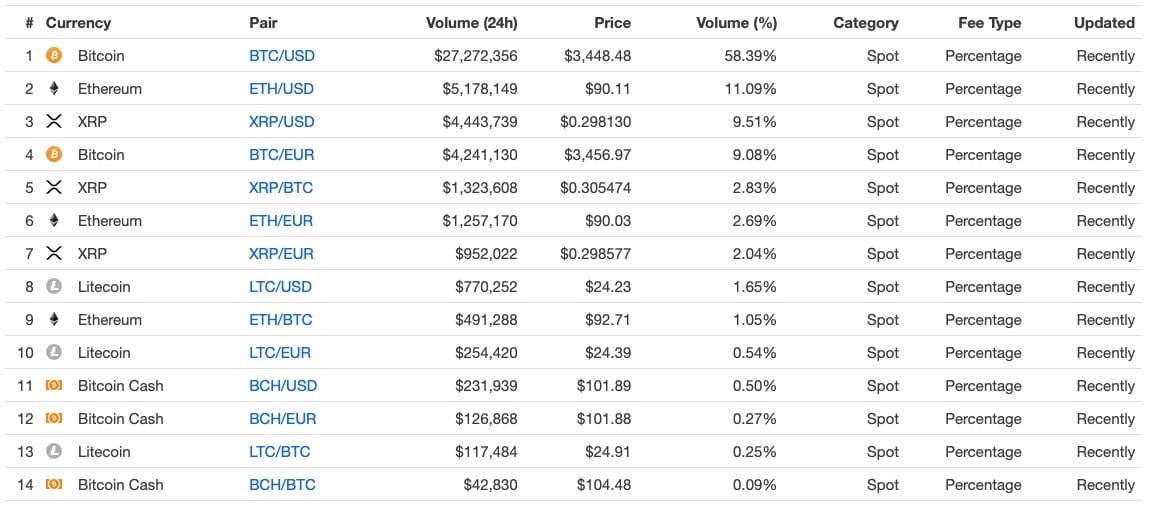Open the XRP/BTC pair link
1151x507 pixels.
click(x=281, y=188)
